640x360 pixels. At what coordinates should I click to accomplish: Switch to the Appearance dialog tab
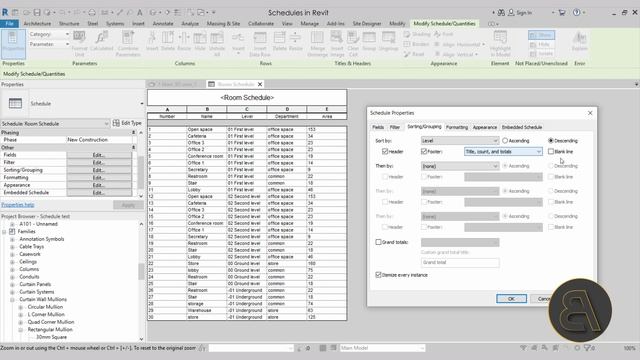pos(484,127)
